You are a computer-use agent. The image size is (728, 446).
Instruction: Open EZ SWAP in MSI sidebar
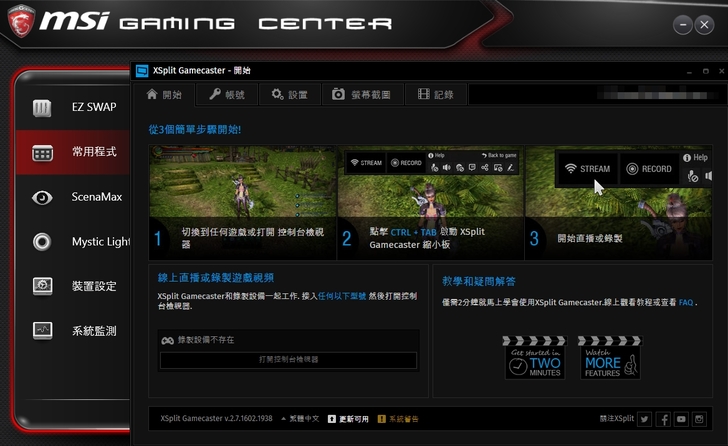coord(74,107)
